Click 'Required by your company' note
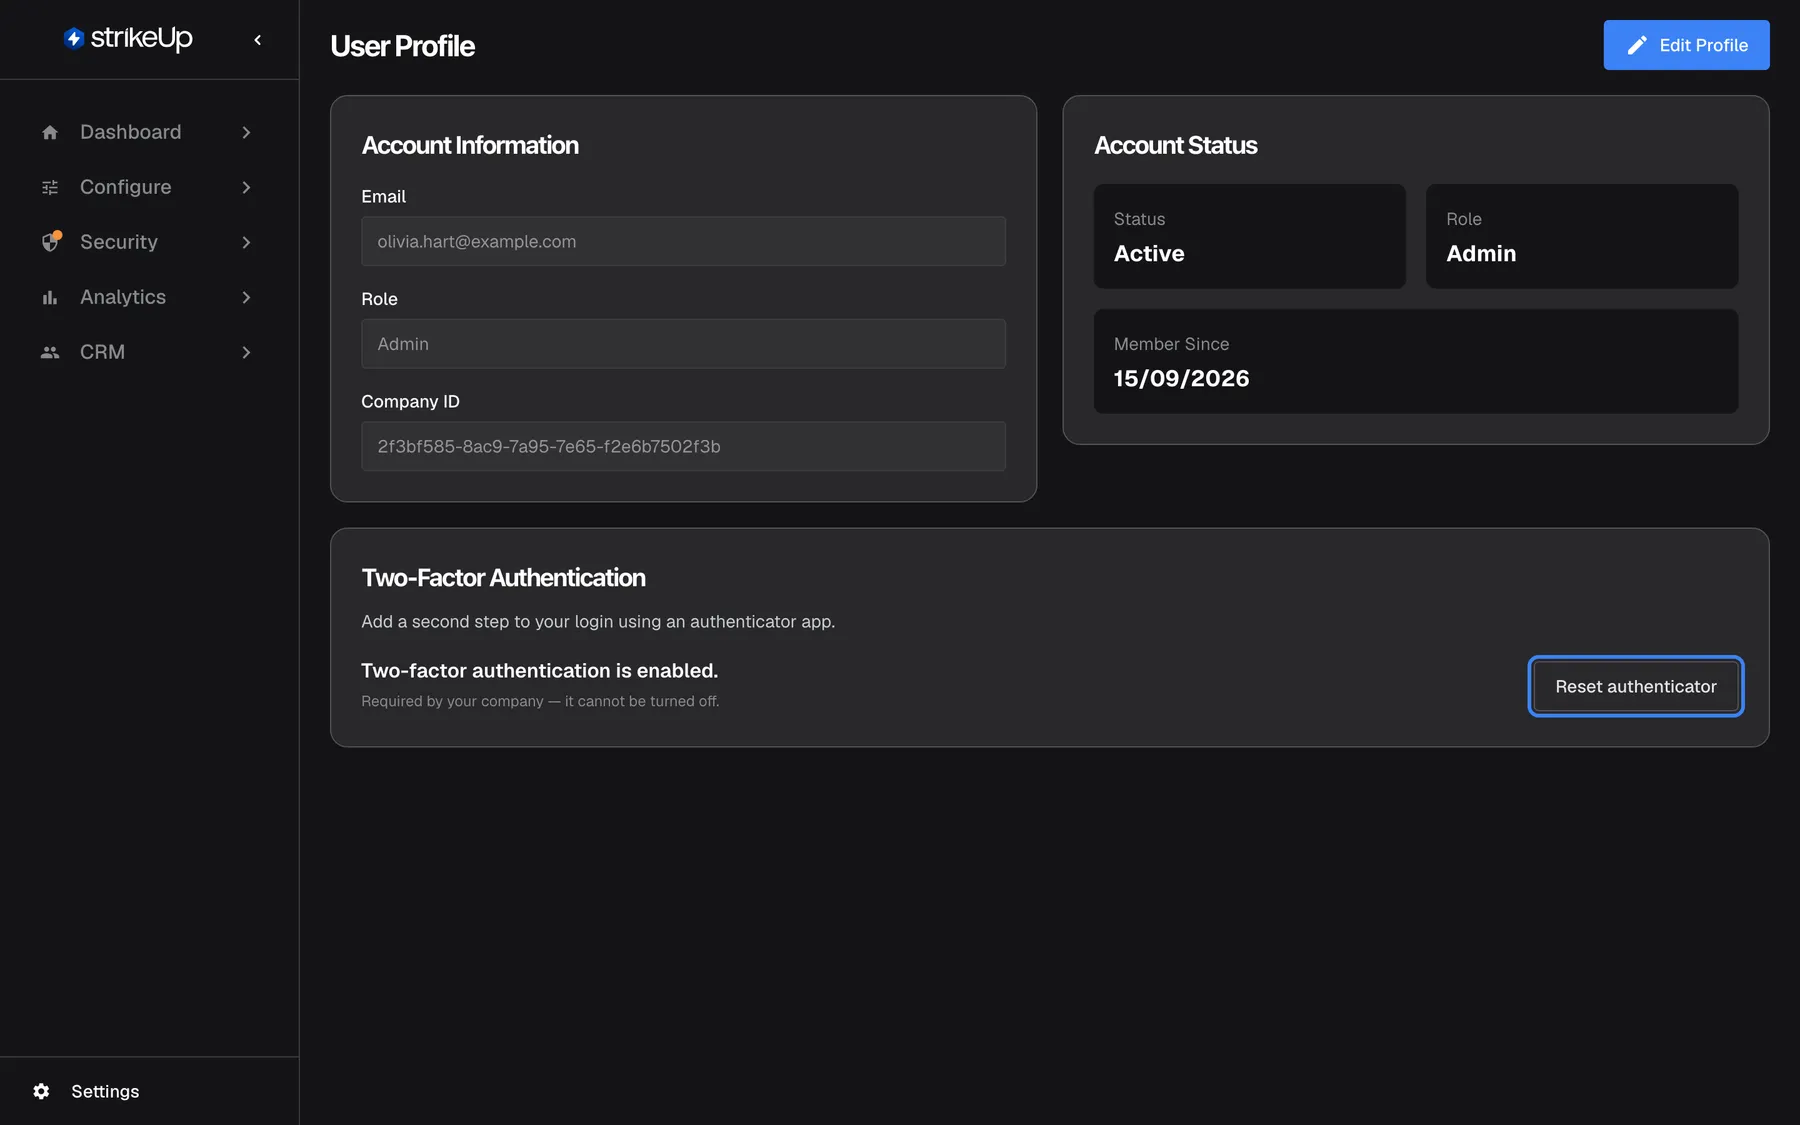Viewport: 1800px width, 1125px height. [540, 701]
